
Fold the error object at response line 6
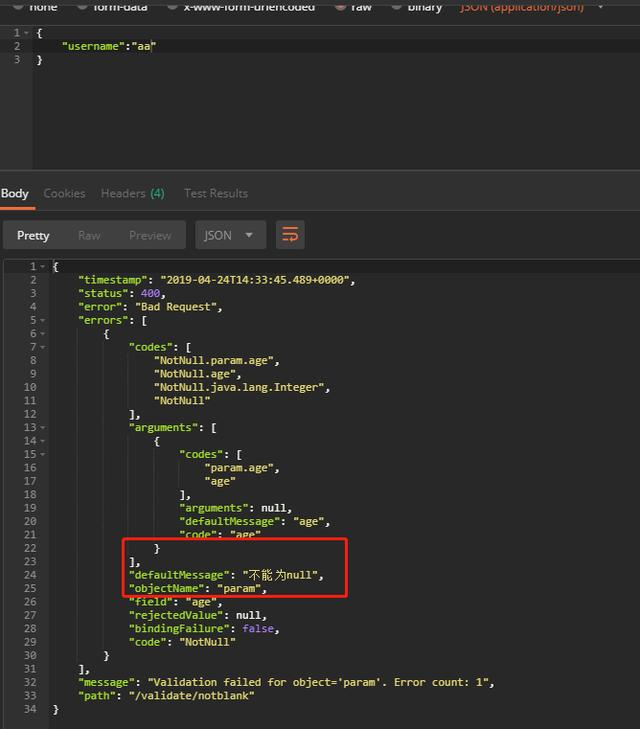point(44,334)
